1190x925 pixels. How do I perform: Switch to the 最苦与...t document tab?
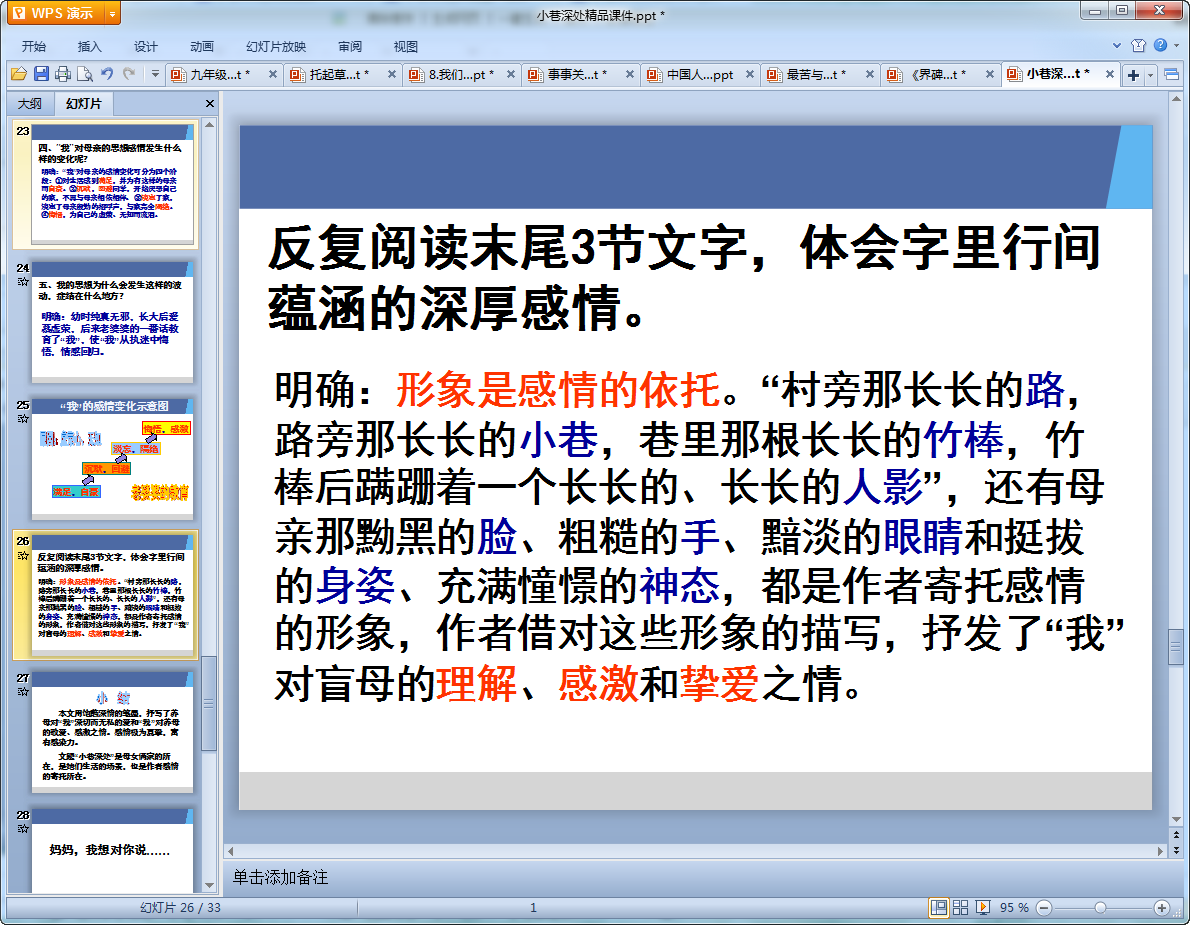click(815, 74)
